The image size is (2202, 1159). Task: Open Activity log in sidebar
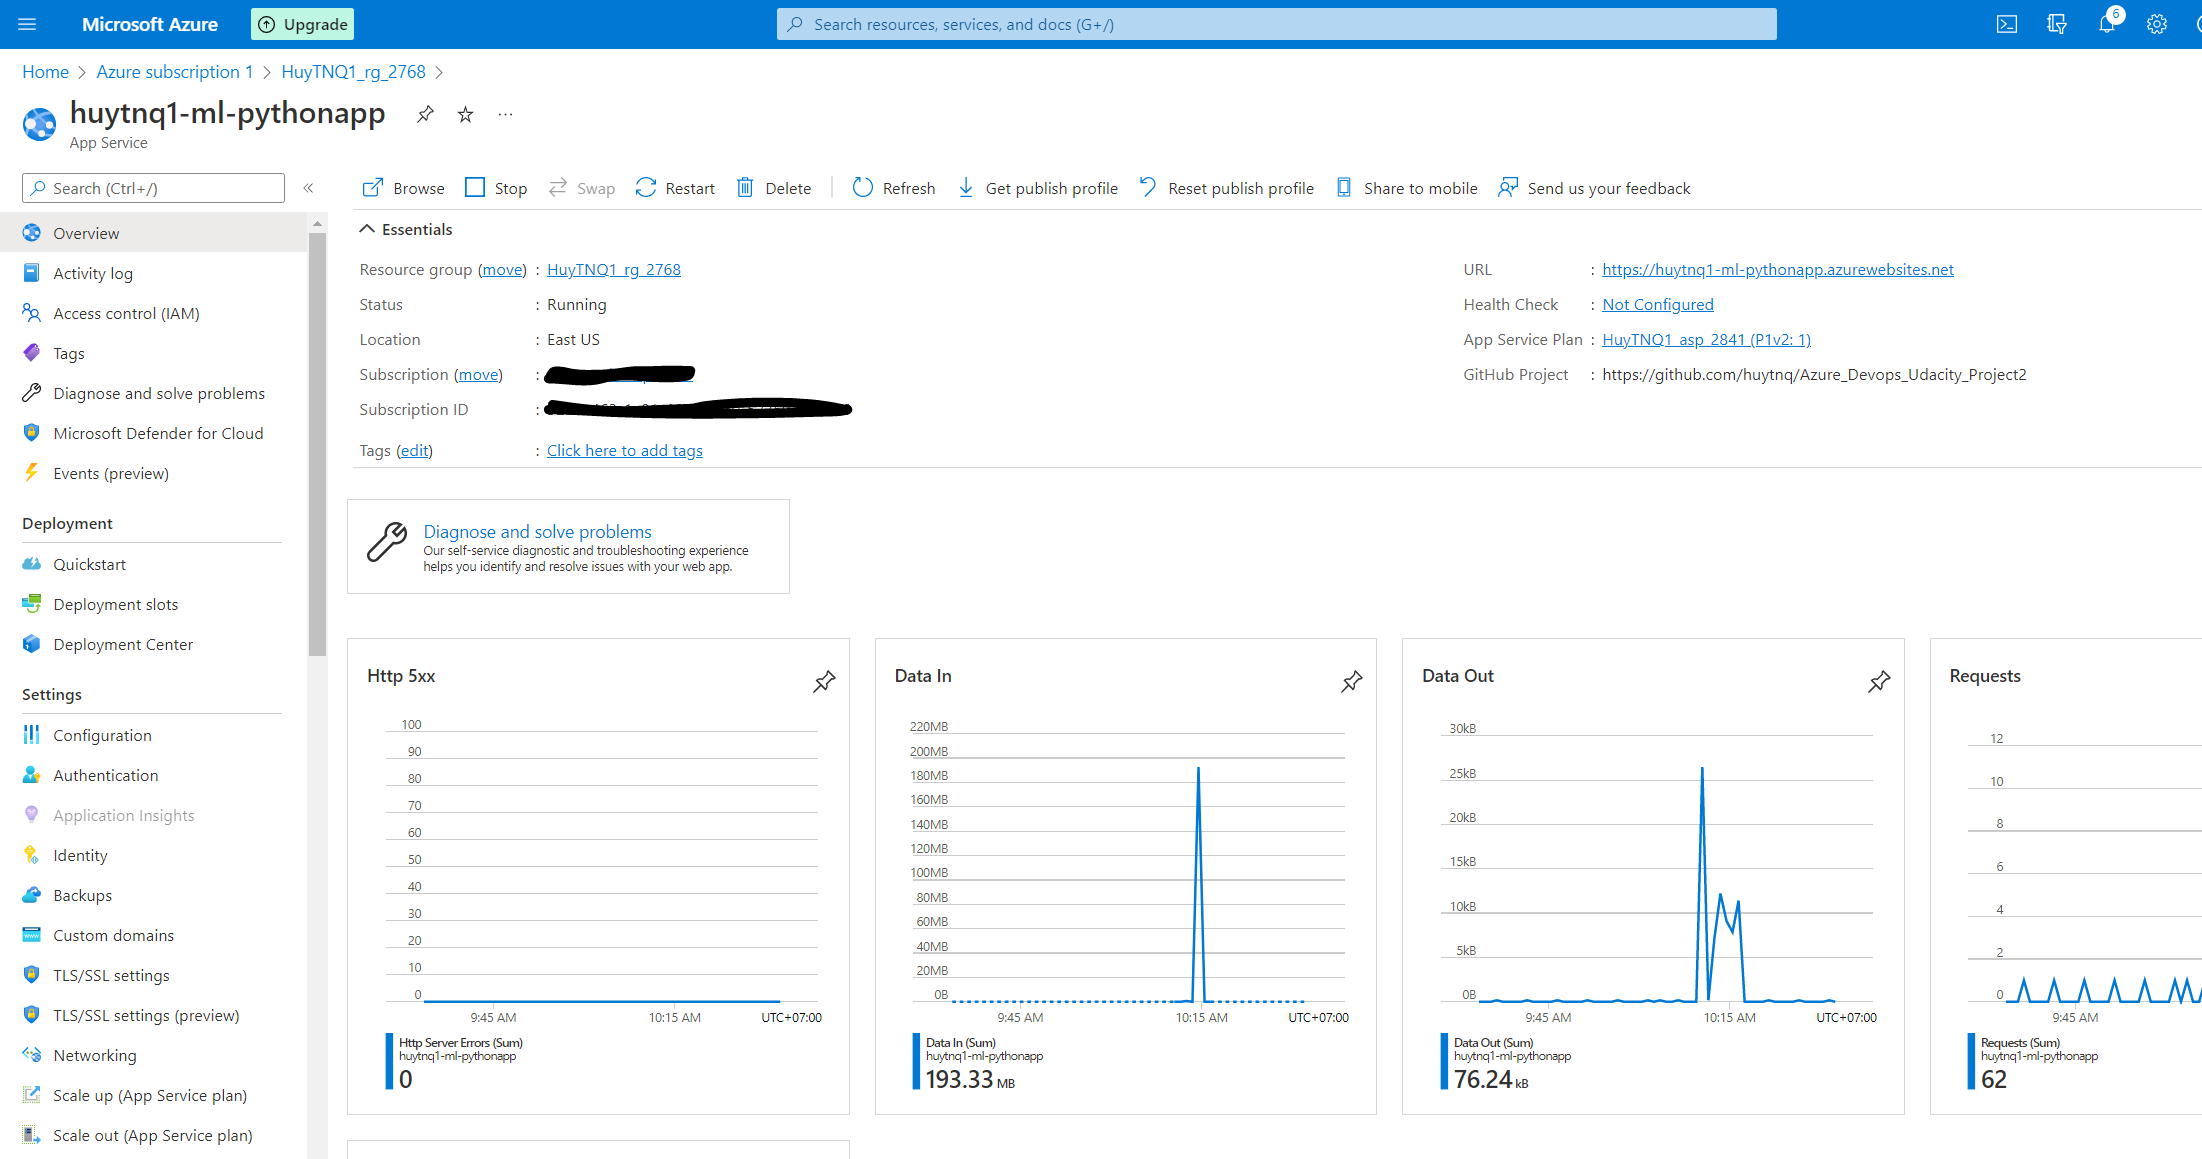point(93,273)
